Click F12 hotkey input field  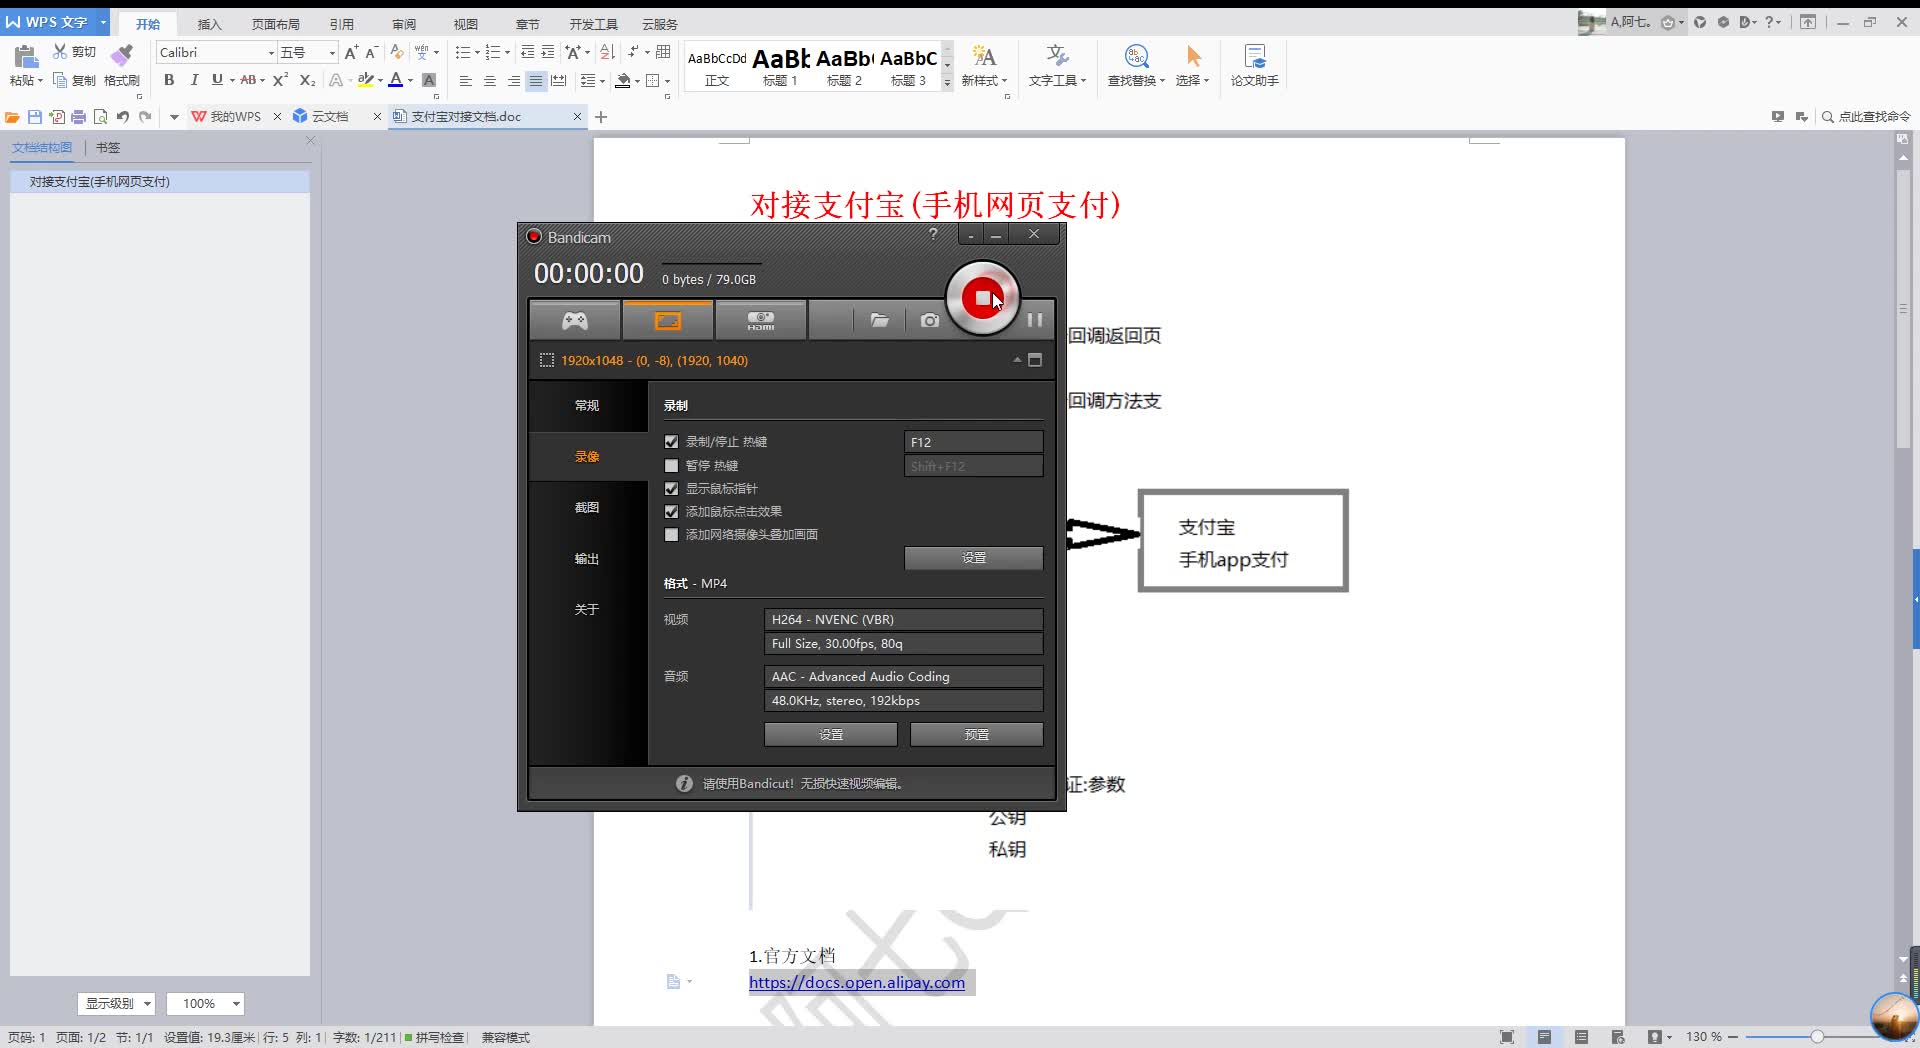[974, 442]
